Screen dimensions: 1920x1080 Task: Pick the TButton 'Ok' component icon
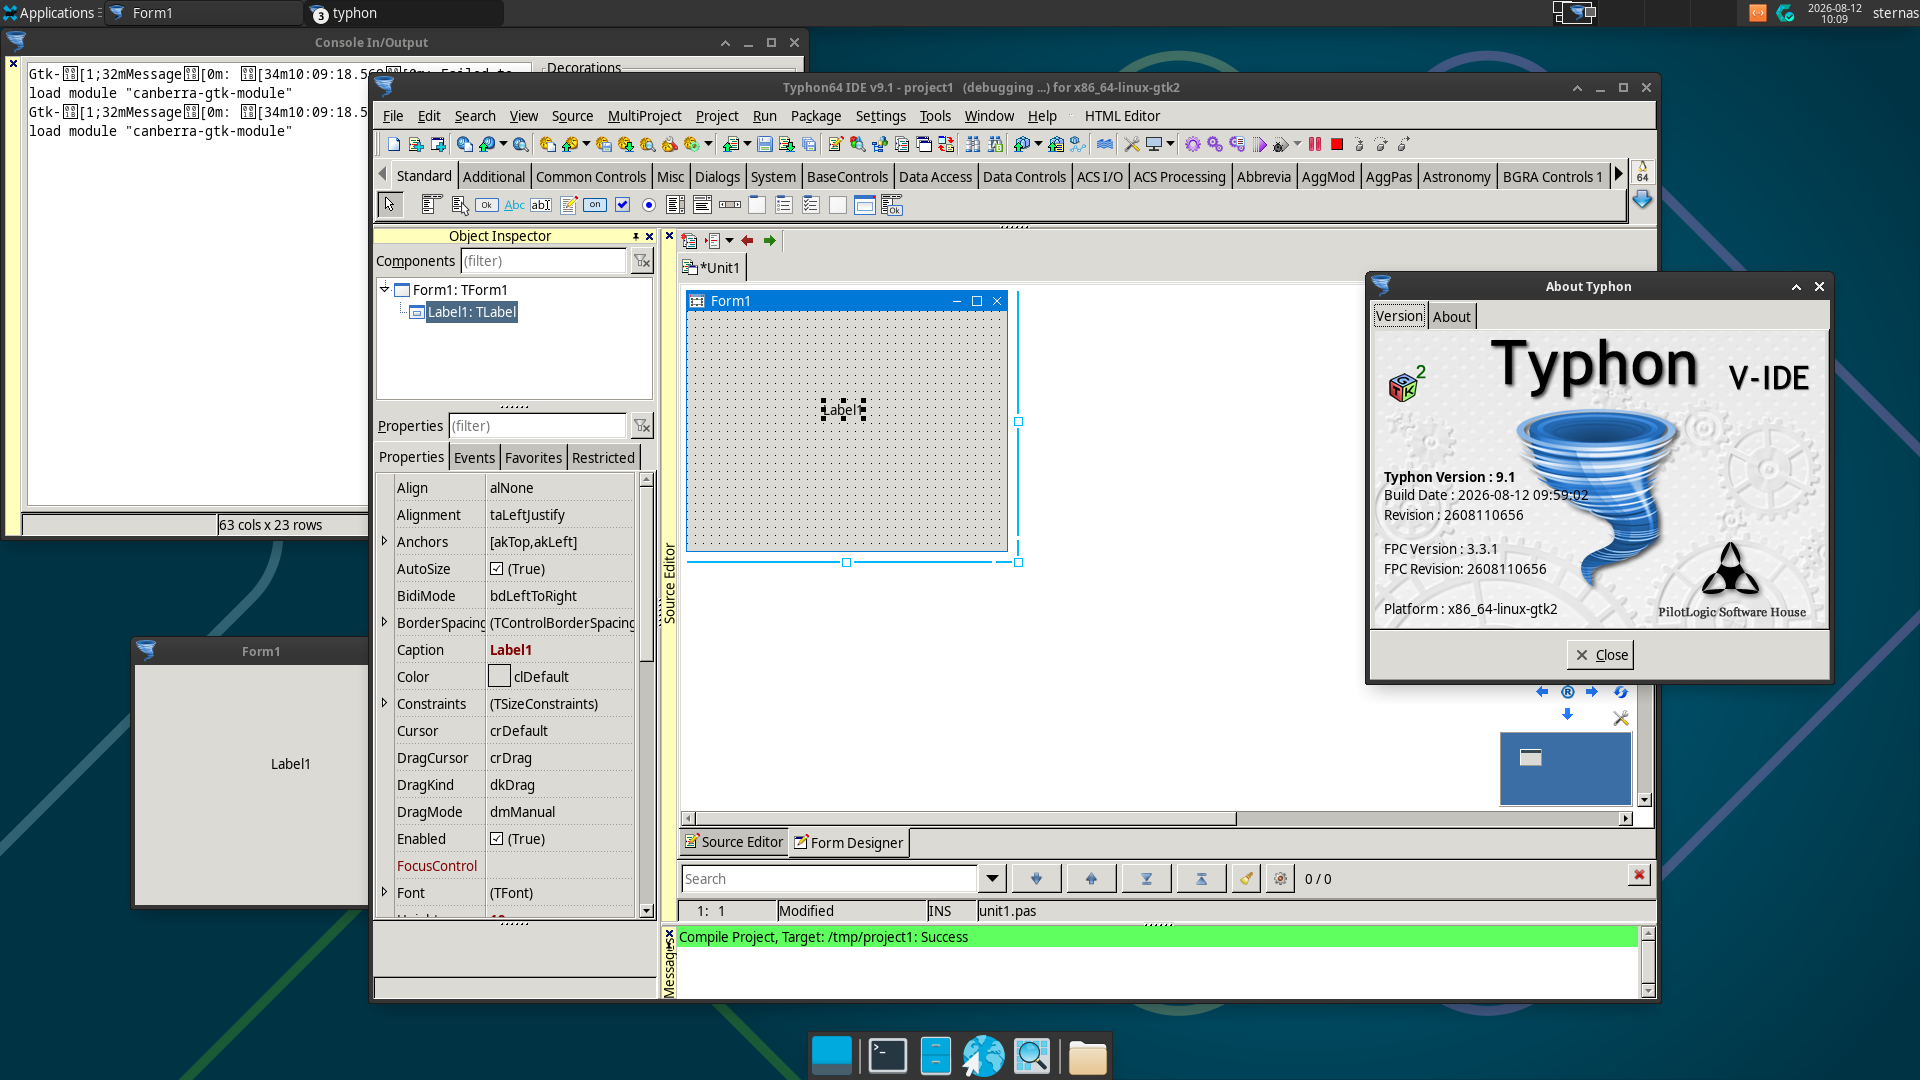[487, 205]
